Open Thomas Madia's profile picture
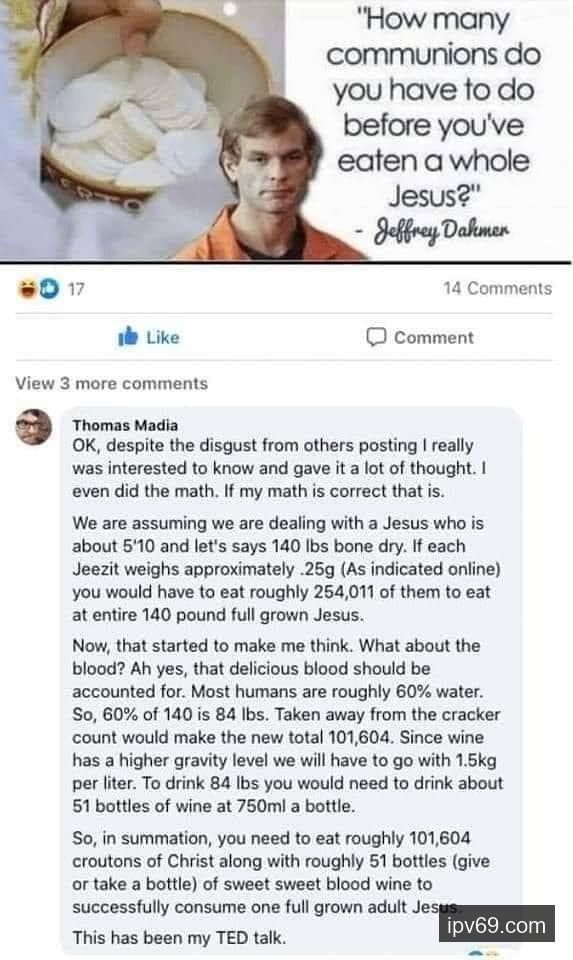The image size is (573, 960). (33, 427)
